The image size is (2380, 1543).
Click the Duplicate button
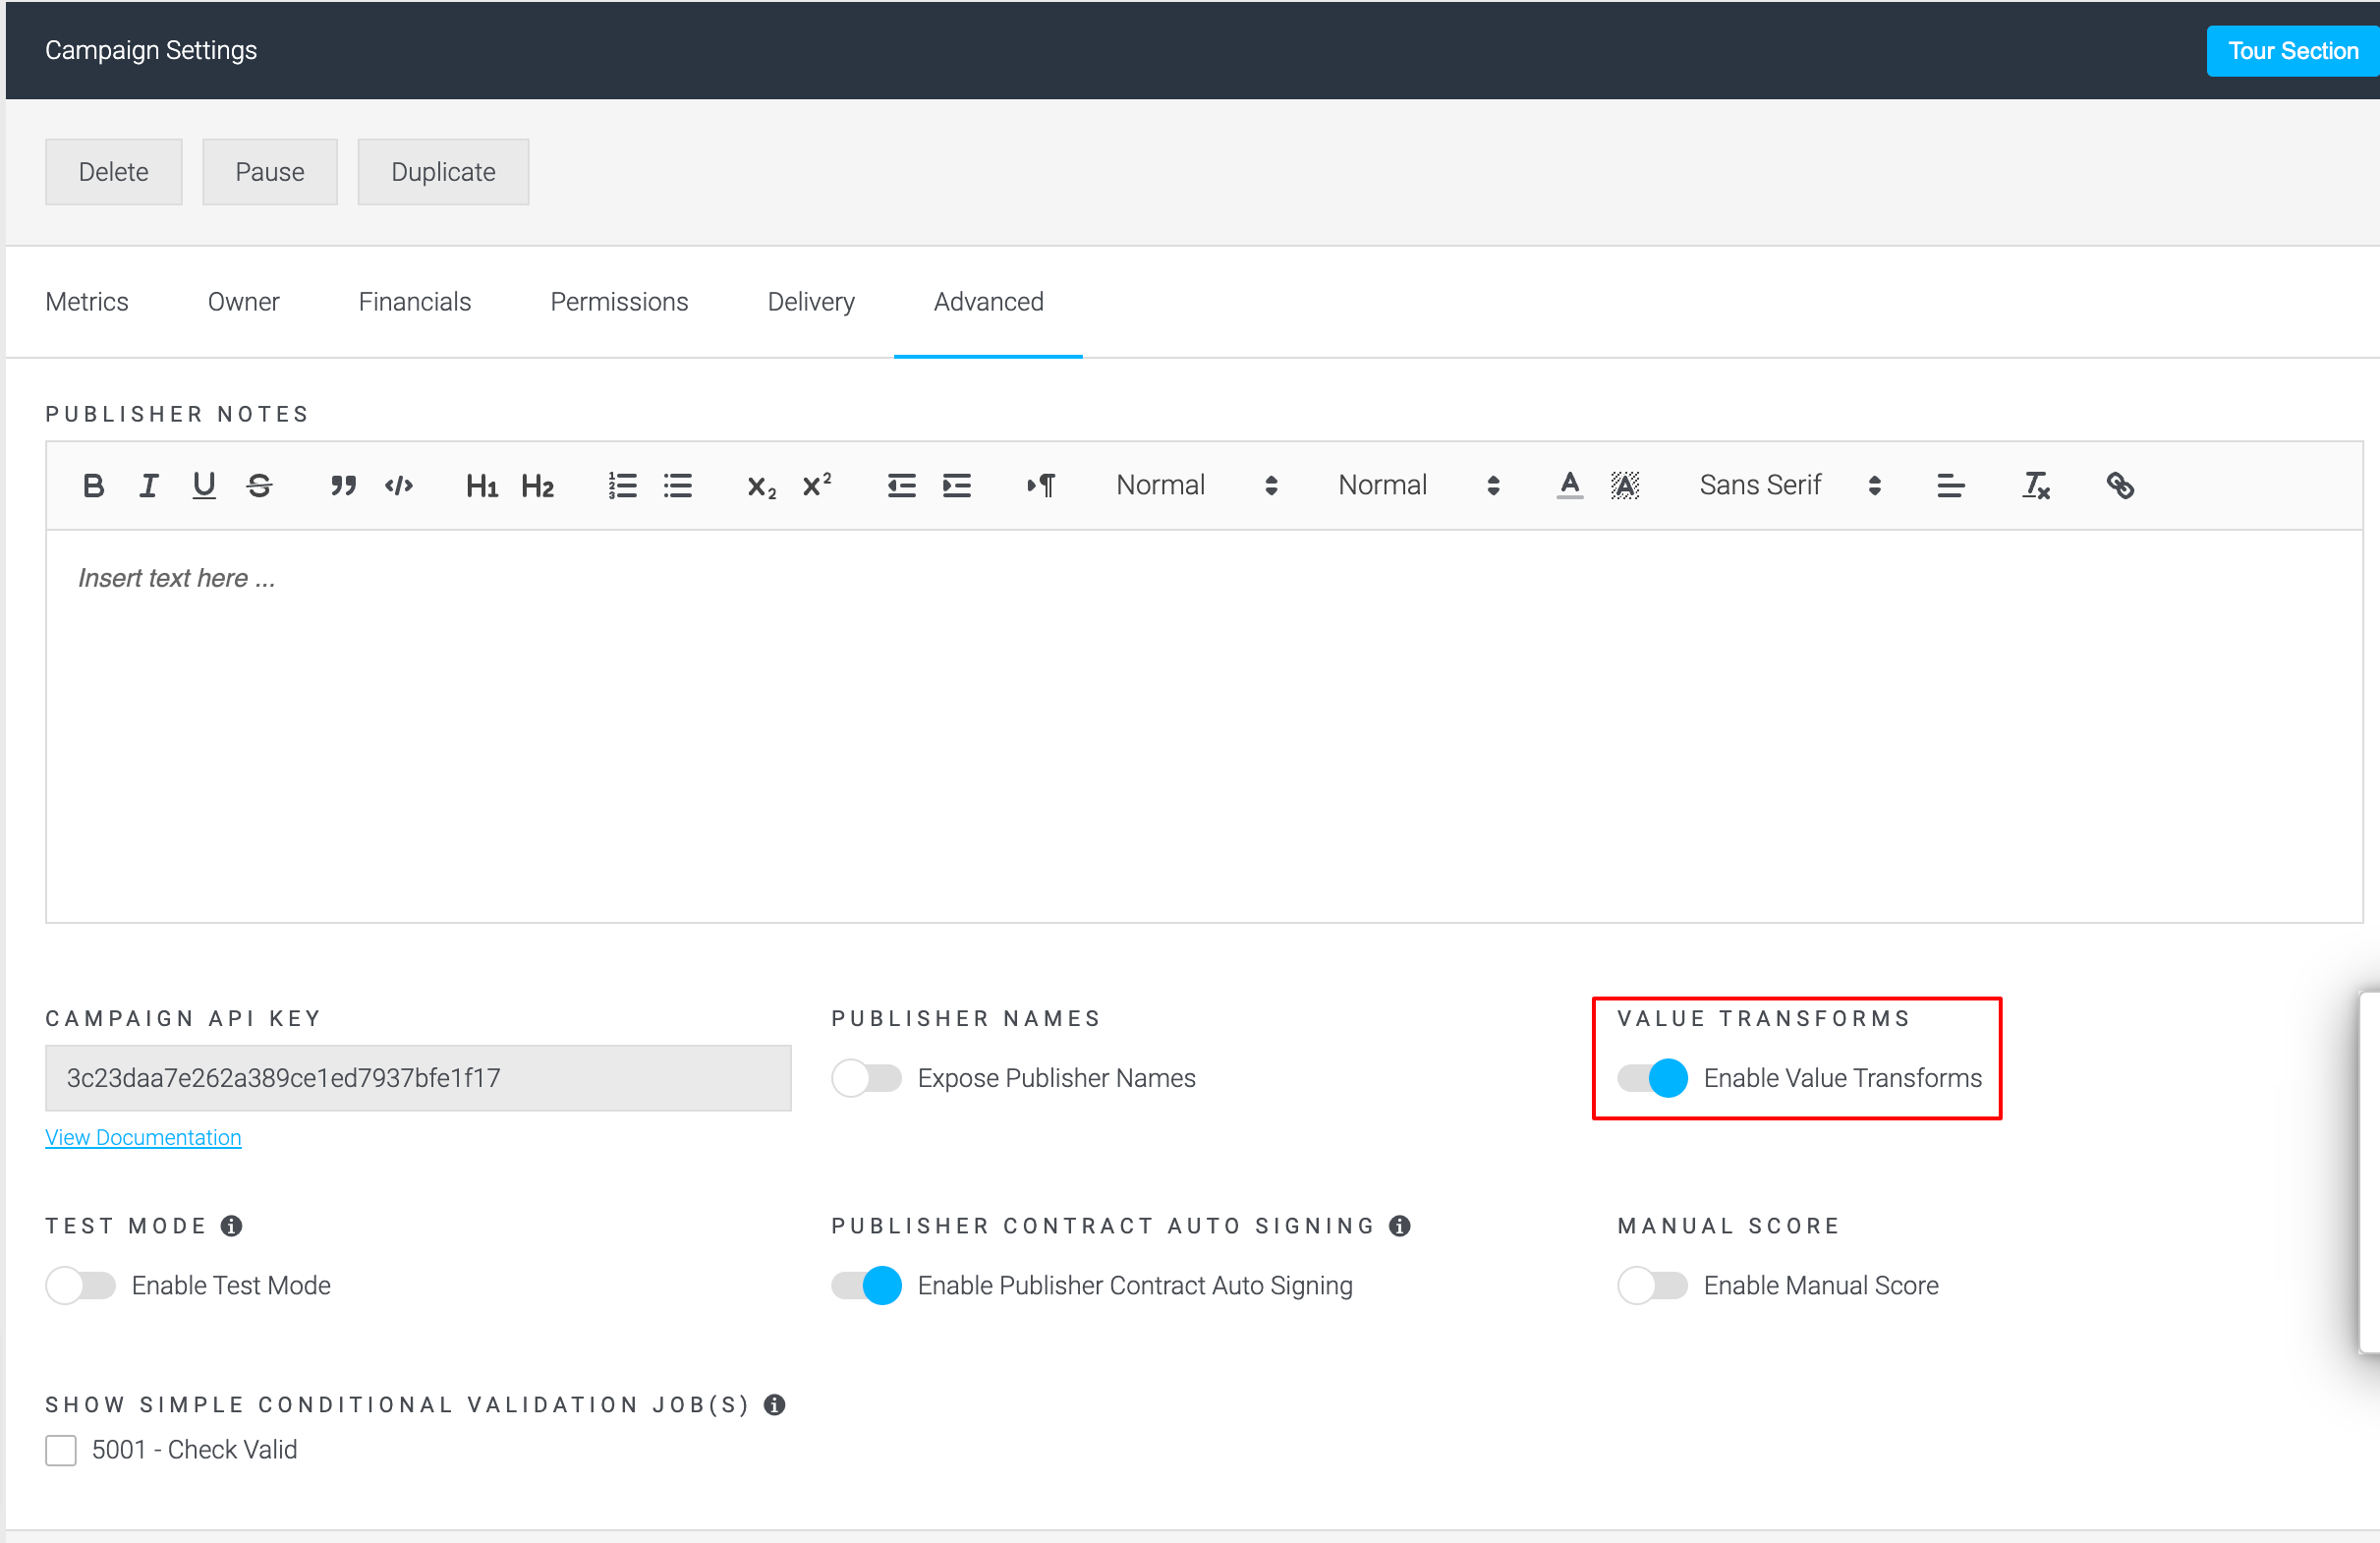443,172
